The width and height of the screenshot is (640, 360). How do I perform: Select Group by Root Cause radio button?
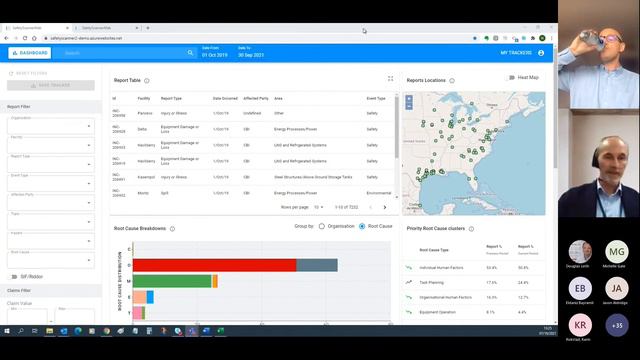click(362, 226)
